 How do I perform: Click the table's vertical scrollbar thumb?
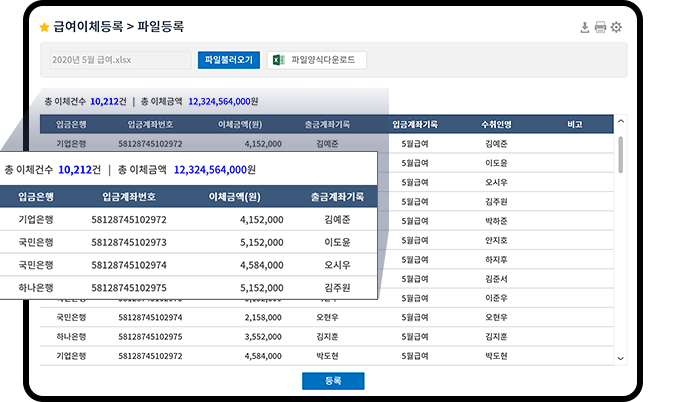click(x=620, y=155)
